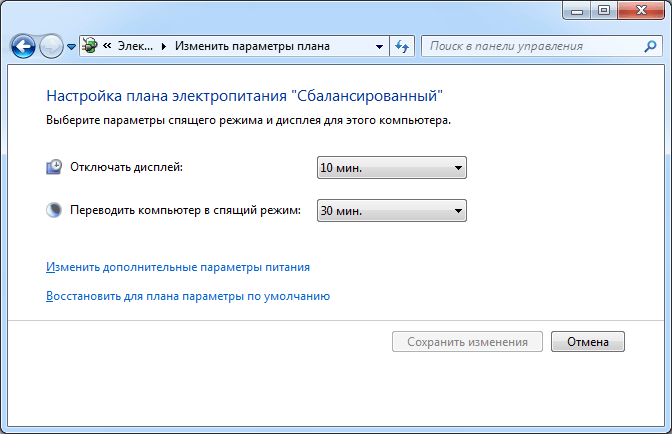Image resolution: width=672 pixels, height=434 pixels.
Task: Click the "Переводить компьютер в спящий режим:" label
Action: [186, 210]
